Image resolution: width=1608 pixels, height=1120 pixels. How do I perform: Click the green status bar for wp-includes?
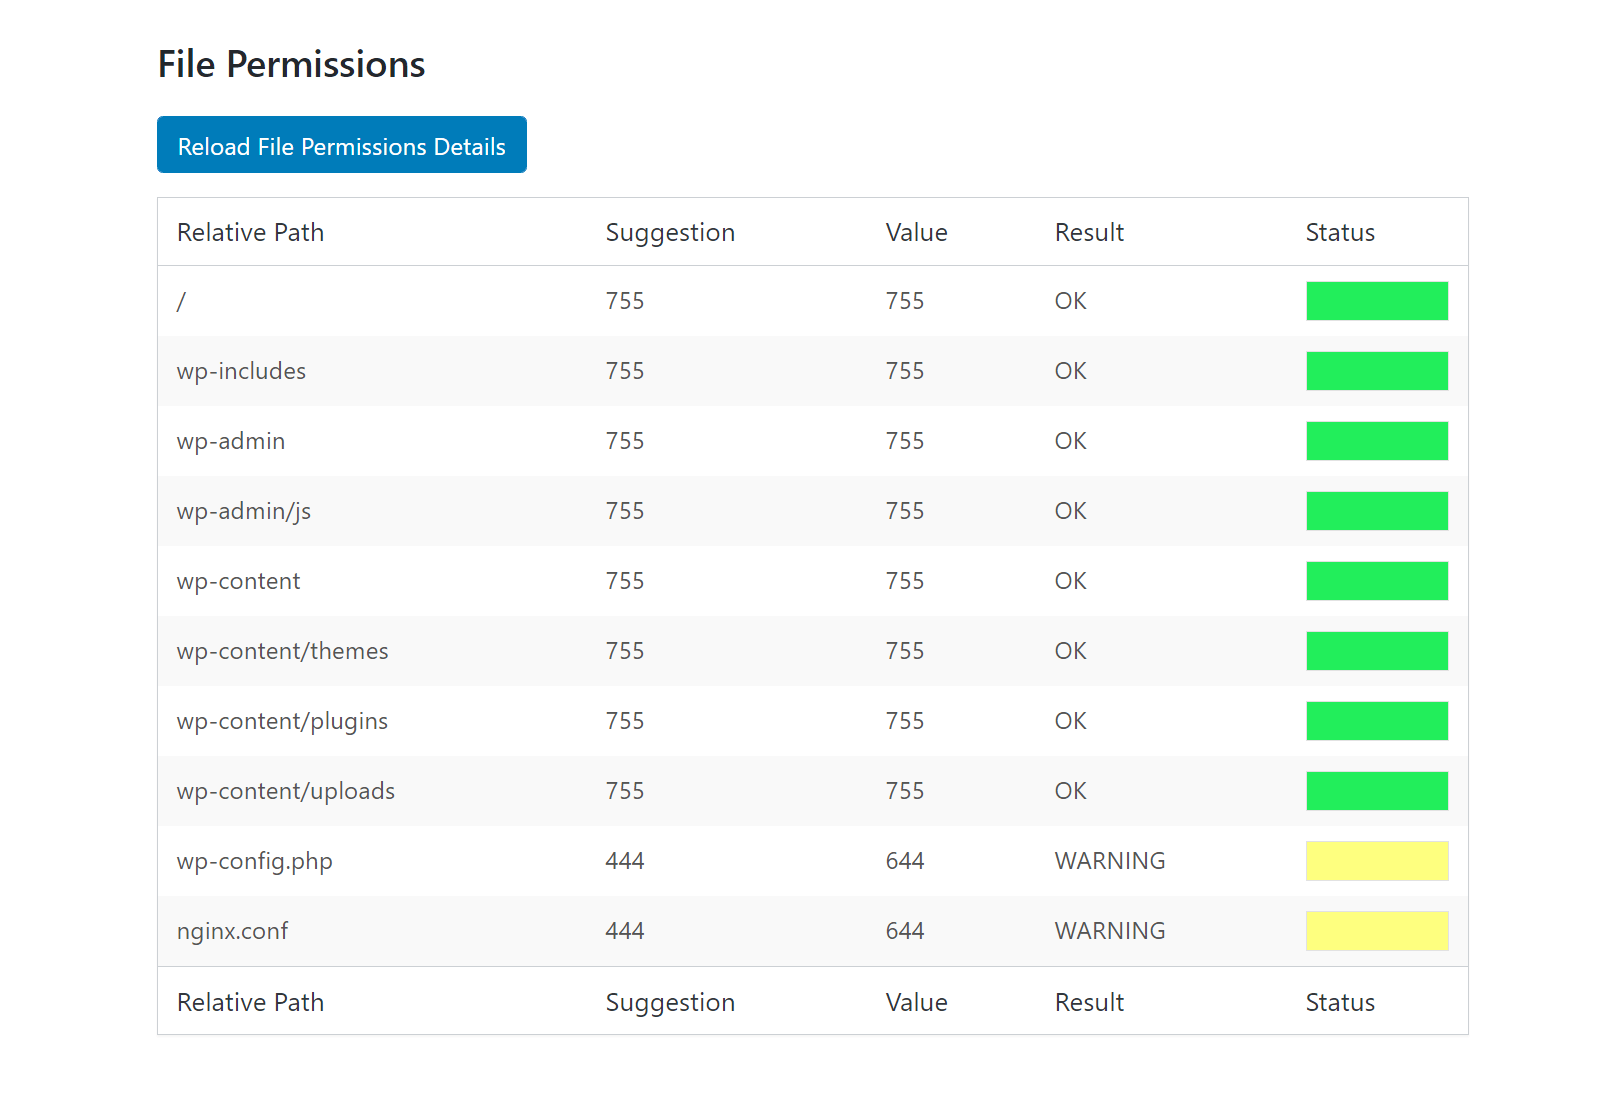click(x=1376, y=370)
